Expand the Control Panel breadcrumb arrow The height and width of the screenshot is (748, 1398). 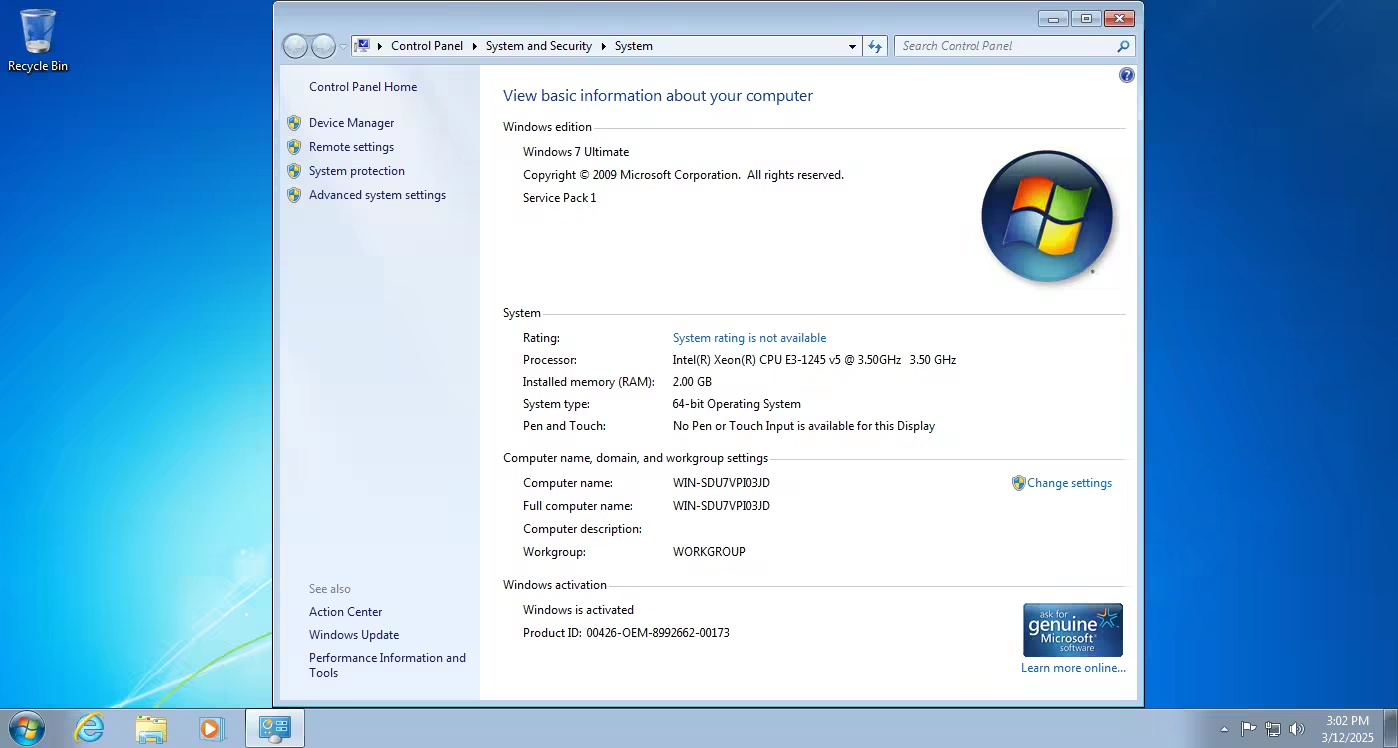pyautogui.click(x=474, y=46)
